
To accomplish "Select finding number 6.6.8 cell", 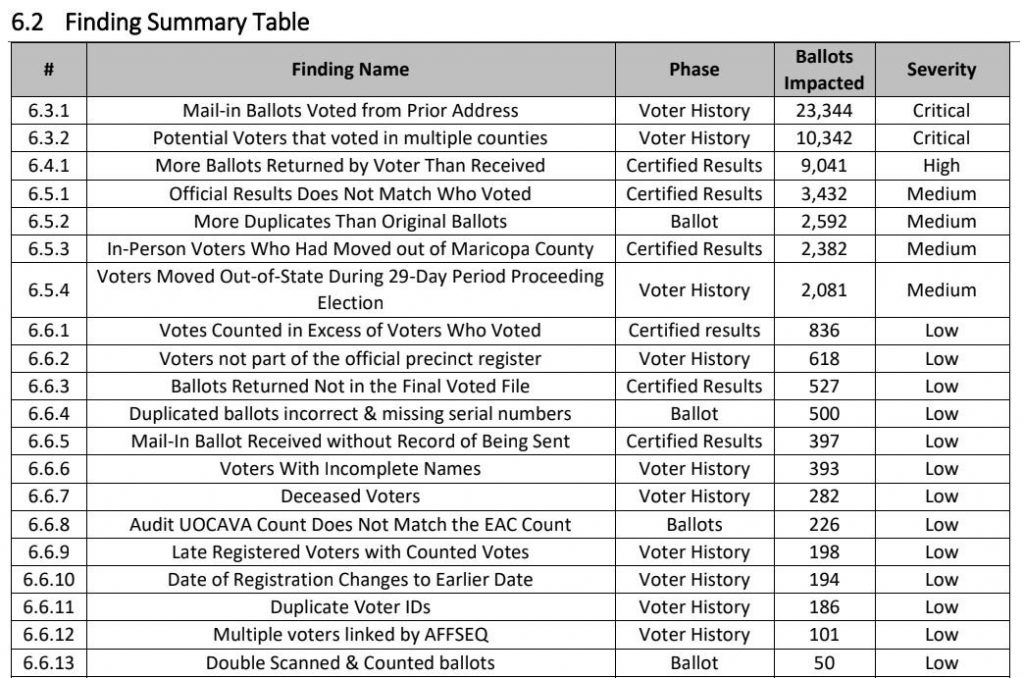I will pos(47,524).
